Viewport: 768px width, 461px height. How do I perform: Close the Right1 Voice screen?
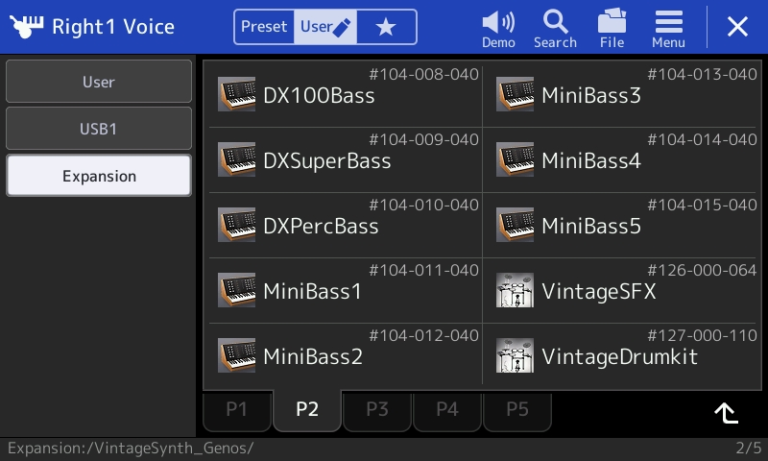point(737,26)
